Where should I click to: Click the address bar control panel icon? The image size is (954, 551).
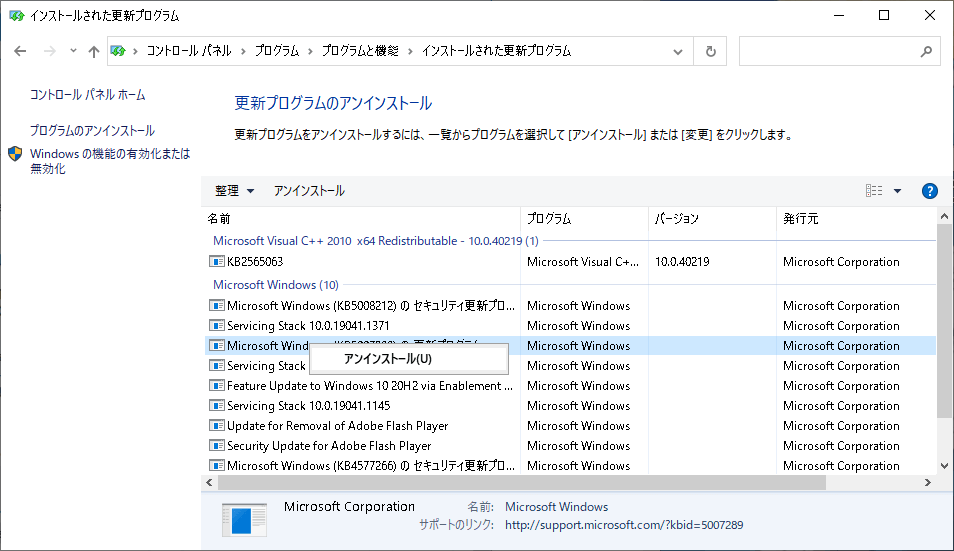pyautogui.click(x=118, y=51)
